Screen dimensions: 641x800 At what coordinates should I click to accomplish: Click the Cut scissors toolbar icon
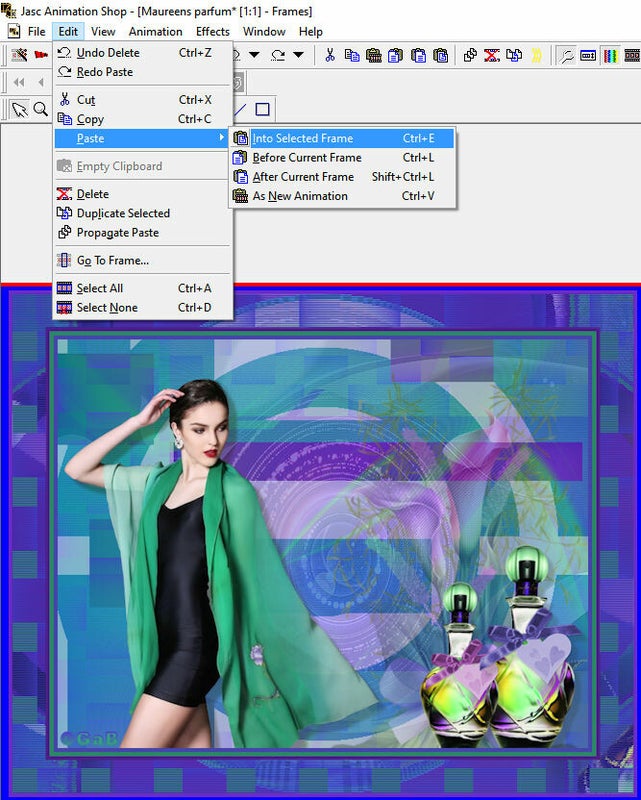pyautogui.click(x=330, y=55)
